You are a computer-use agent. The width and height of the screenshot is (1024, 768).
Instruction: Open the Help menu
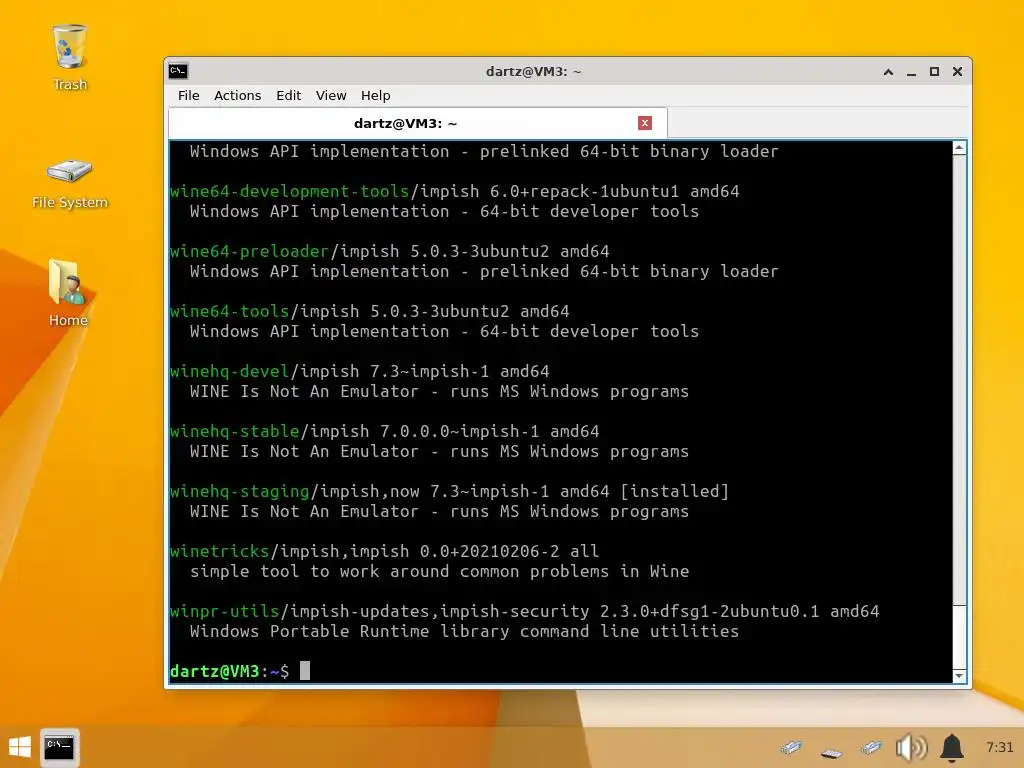tap(376, 95)
